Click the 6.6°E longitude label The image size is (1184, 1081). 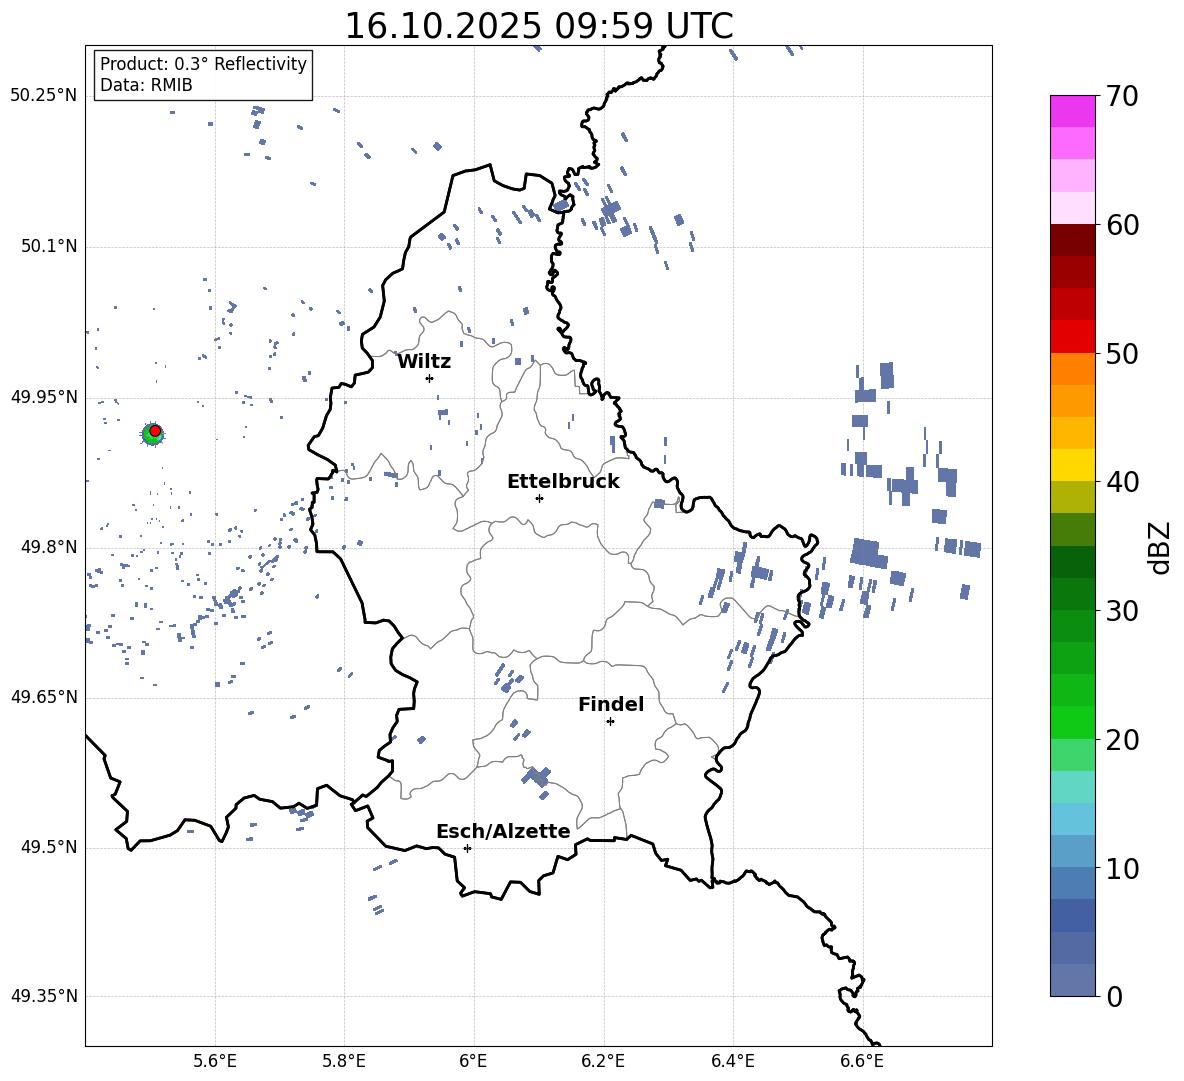click(862, 1061)
